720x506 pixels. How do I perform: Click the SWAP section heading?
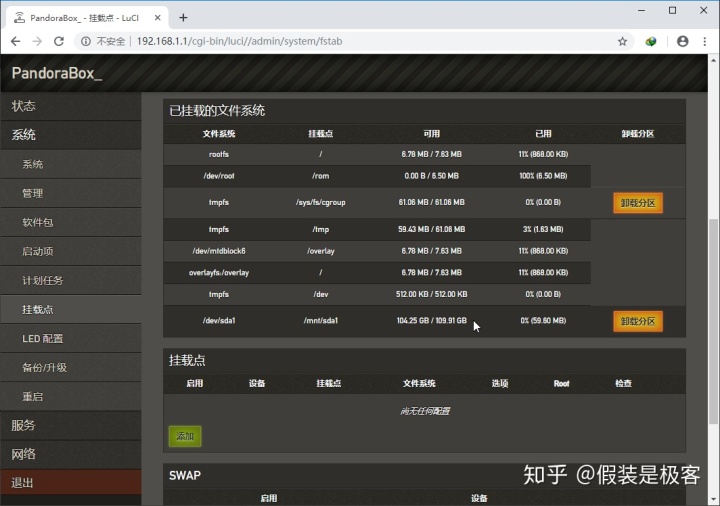pyautogui.click(x=185, y=475)
